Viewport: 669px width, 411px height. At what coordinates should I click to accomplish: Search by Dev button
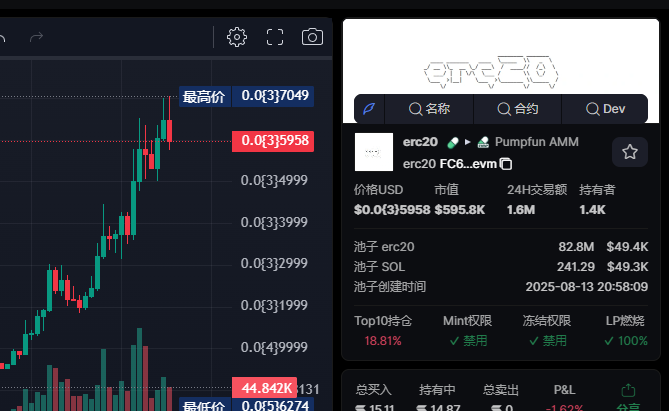(605, 109)
